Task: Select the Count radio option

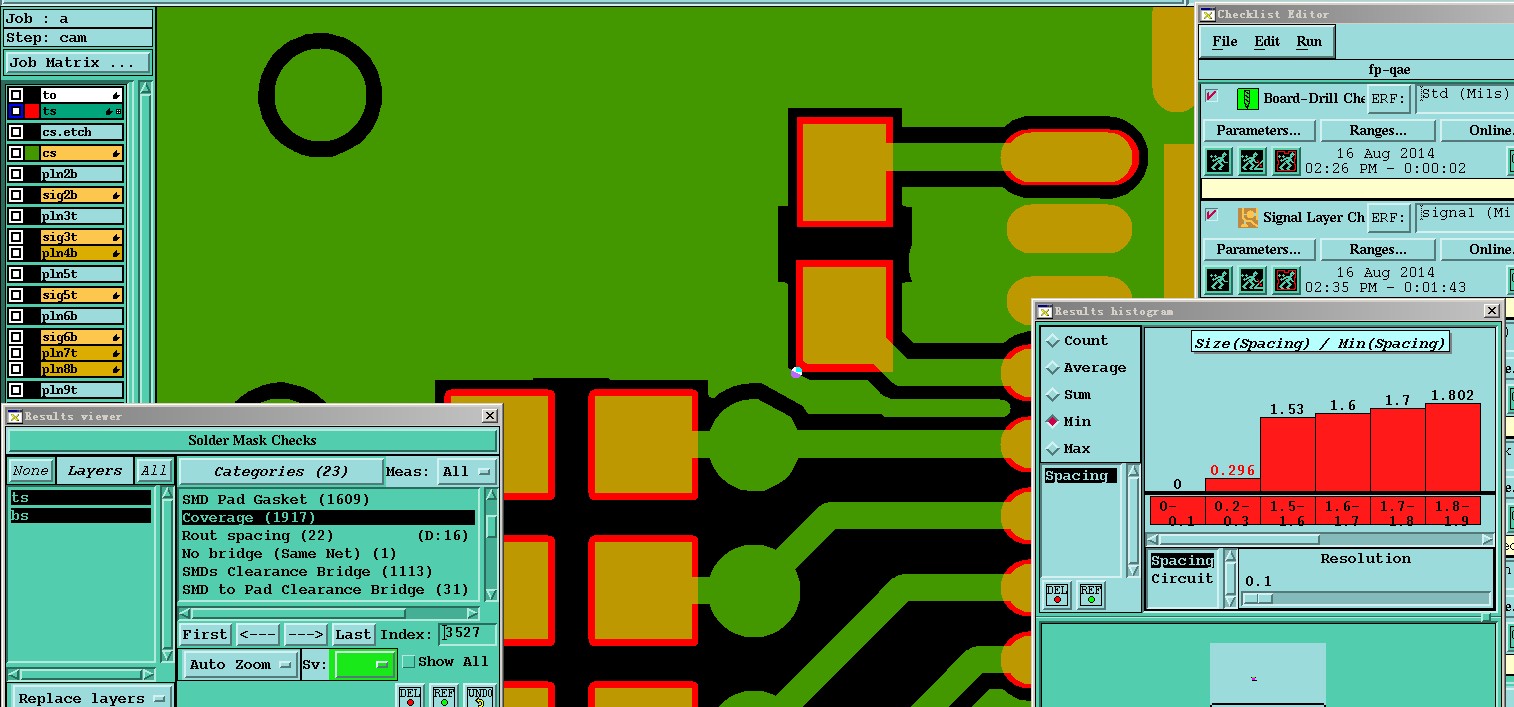Action: (1052, 341)
